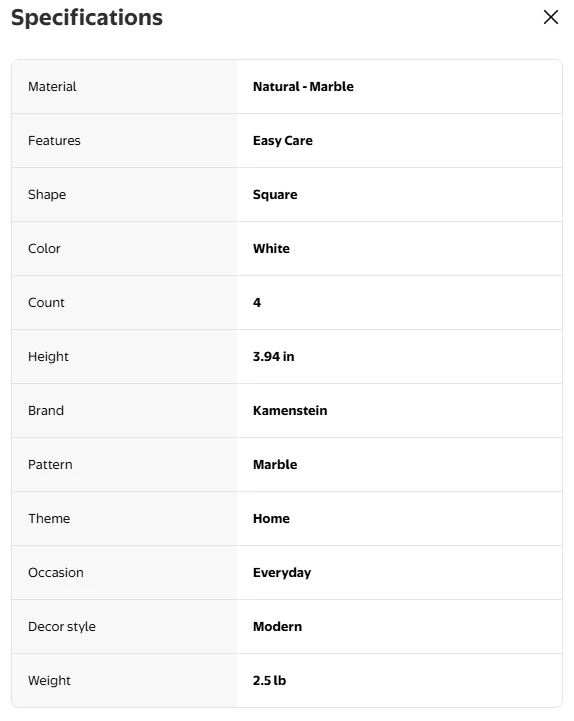The width and height of the screenshot is (574, 721).
Task: Select the Count row label
Action: 46,303
